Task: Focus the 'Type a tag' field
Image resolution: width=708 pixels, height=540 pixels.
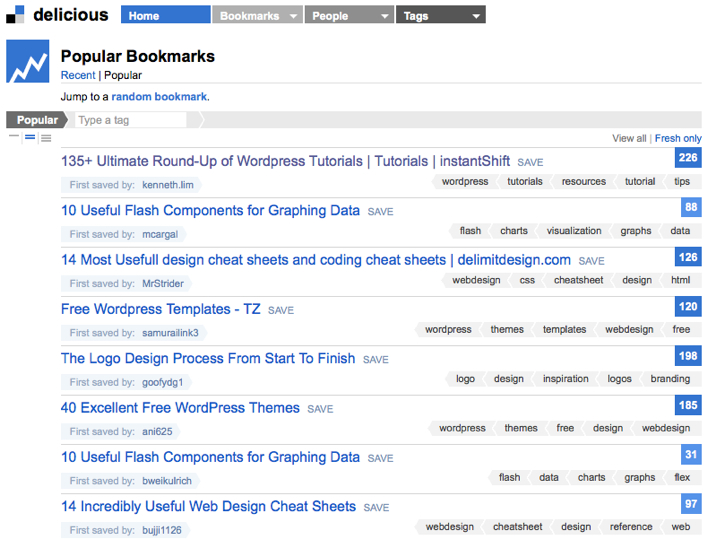Action: point(130,120)
